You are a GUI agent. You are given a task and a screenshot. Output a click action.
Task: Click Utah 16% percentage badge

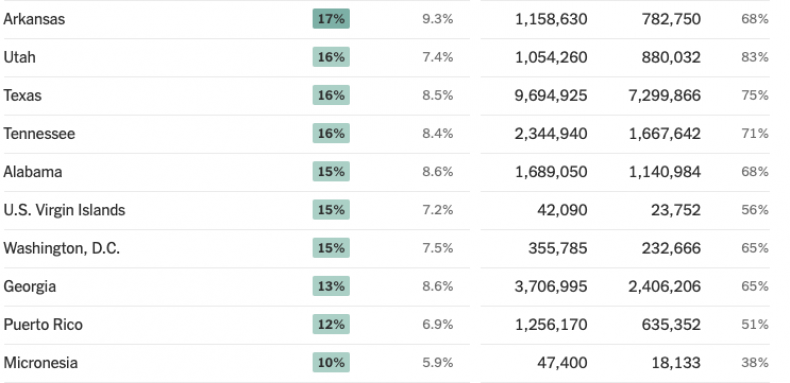coord(331,57)
